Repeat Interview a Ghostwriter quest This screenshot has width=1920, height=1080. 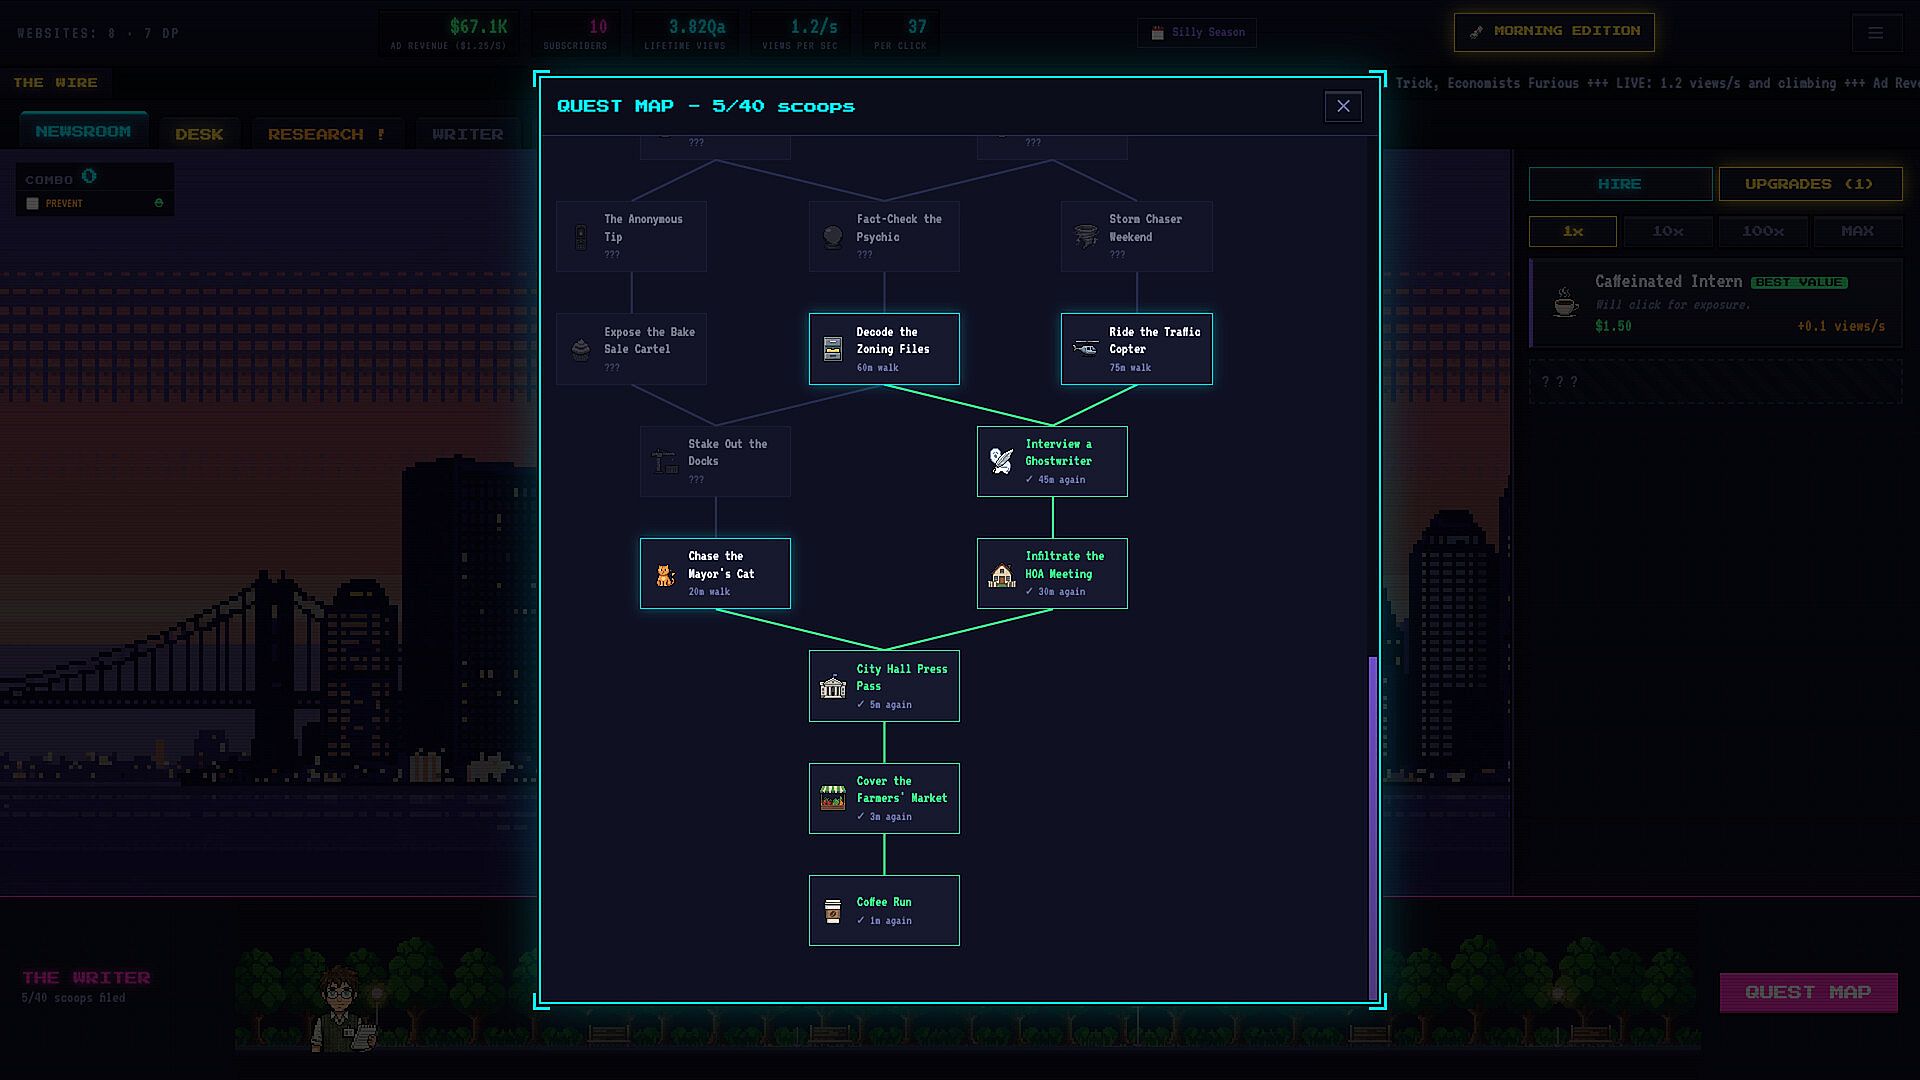click(1052, 461)
